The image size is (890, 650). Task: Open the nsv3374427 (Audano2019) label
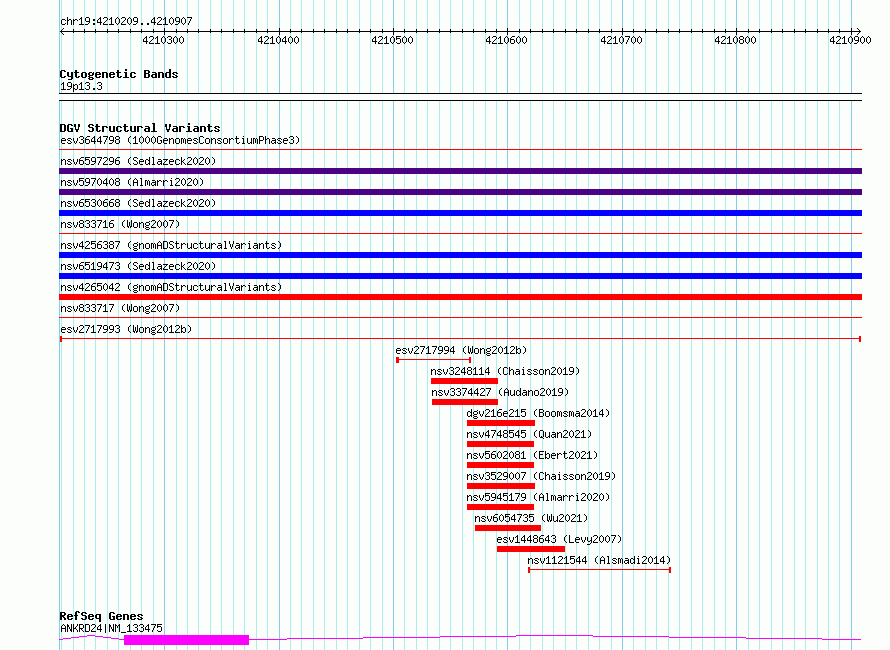pyautogui.click(x=500, y=392)
